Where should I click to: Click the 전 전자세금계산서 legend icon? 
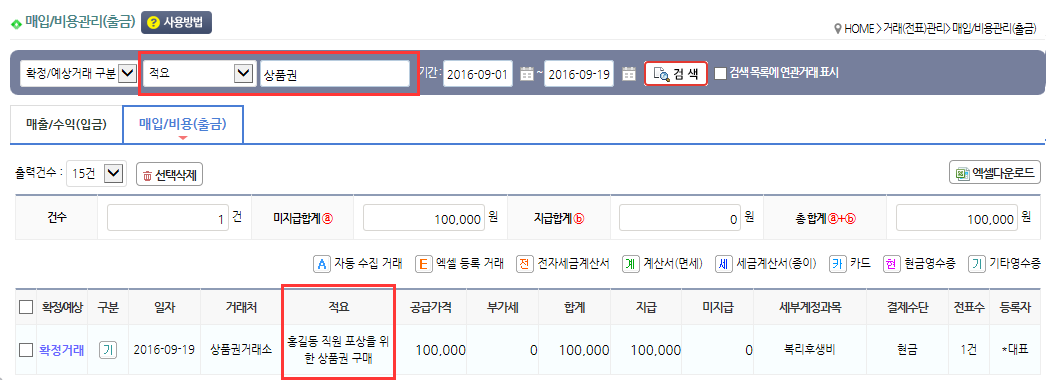point(525,263)
